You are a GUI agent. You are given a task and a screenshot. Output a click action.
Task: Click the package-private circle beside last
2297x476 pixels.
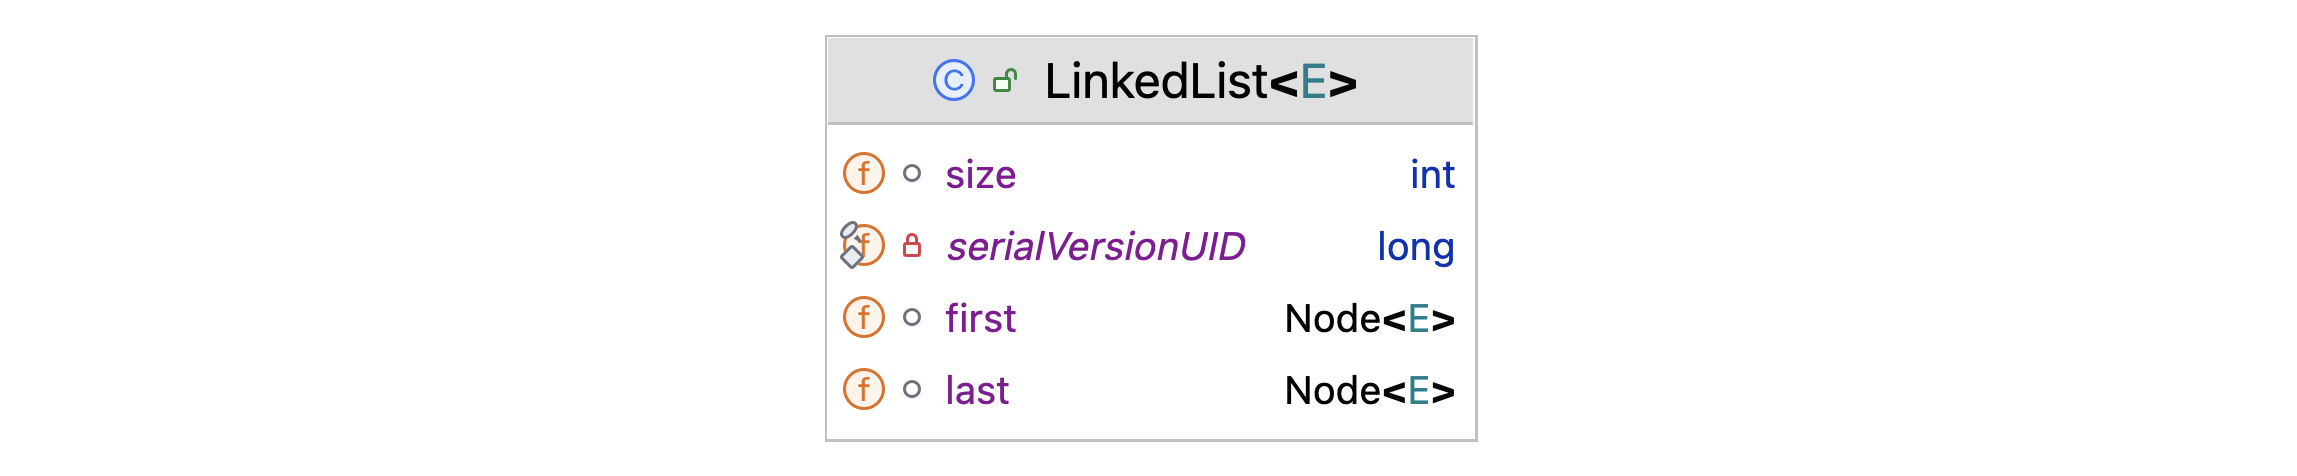click(x=912, y=389)
